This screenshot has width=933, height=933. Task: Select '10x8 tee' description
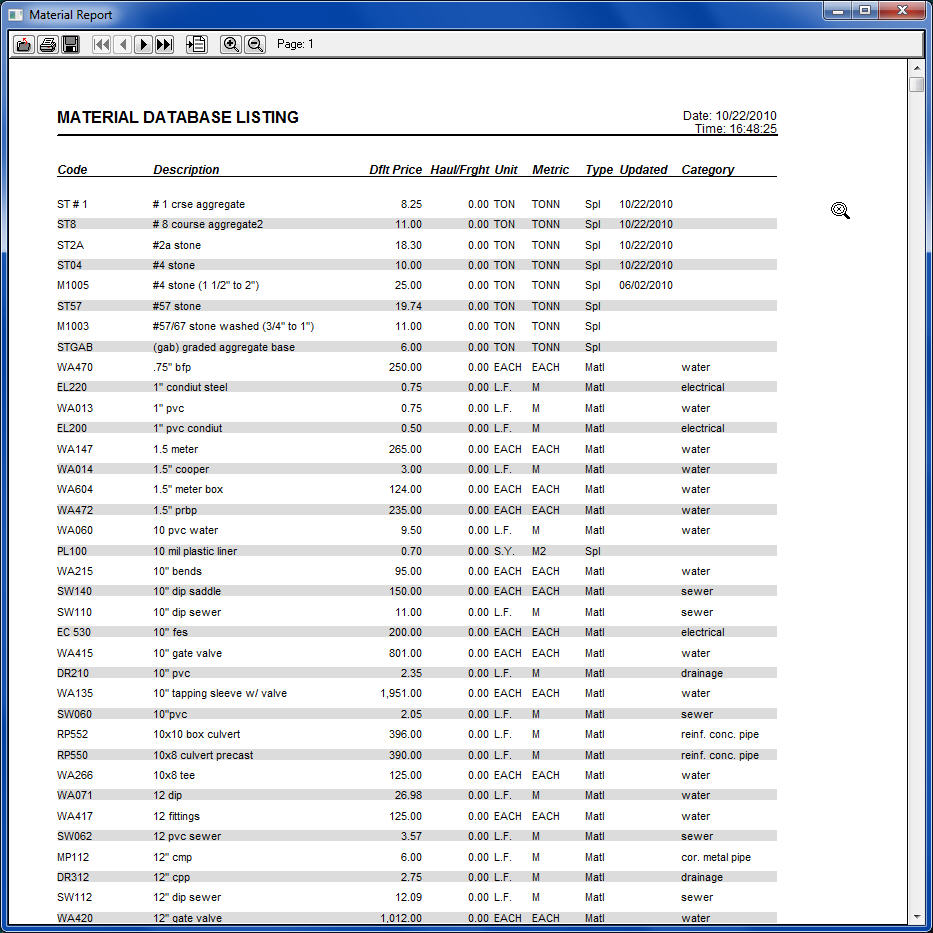click(x=174, y=776)
